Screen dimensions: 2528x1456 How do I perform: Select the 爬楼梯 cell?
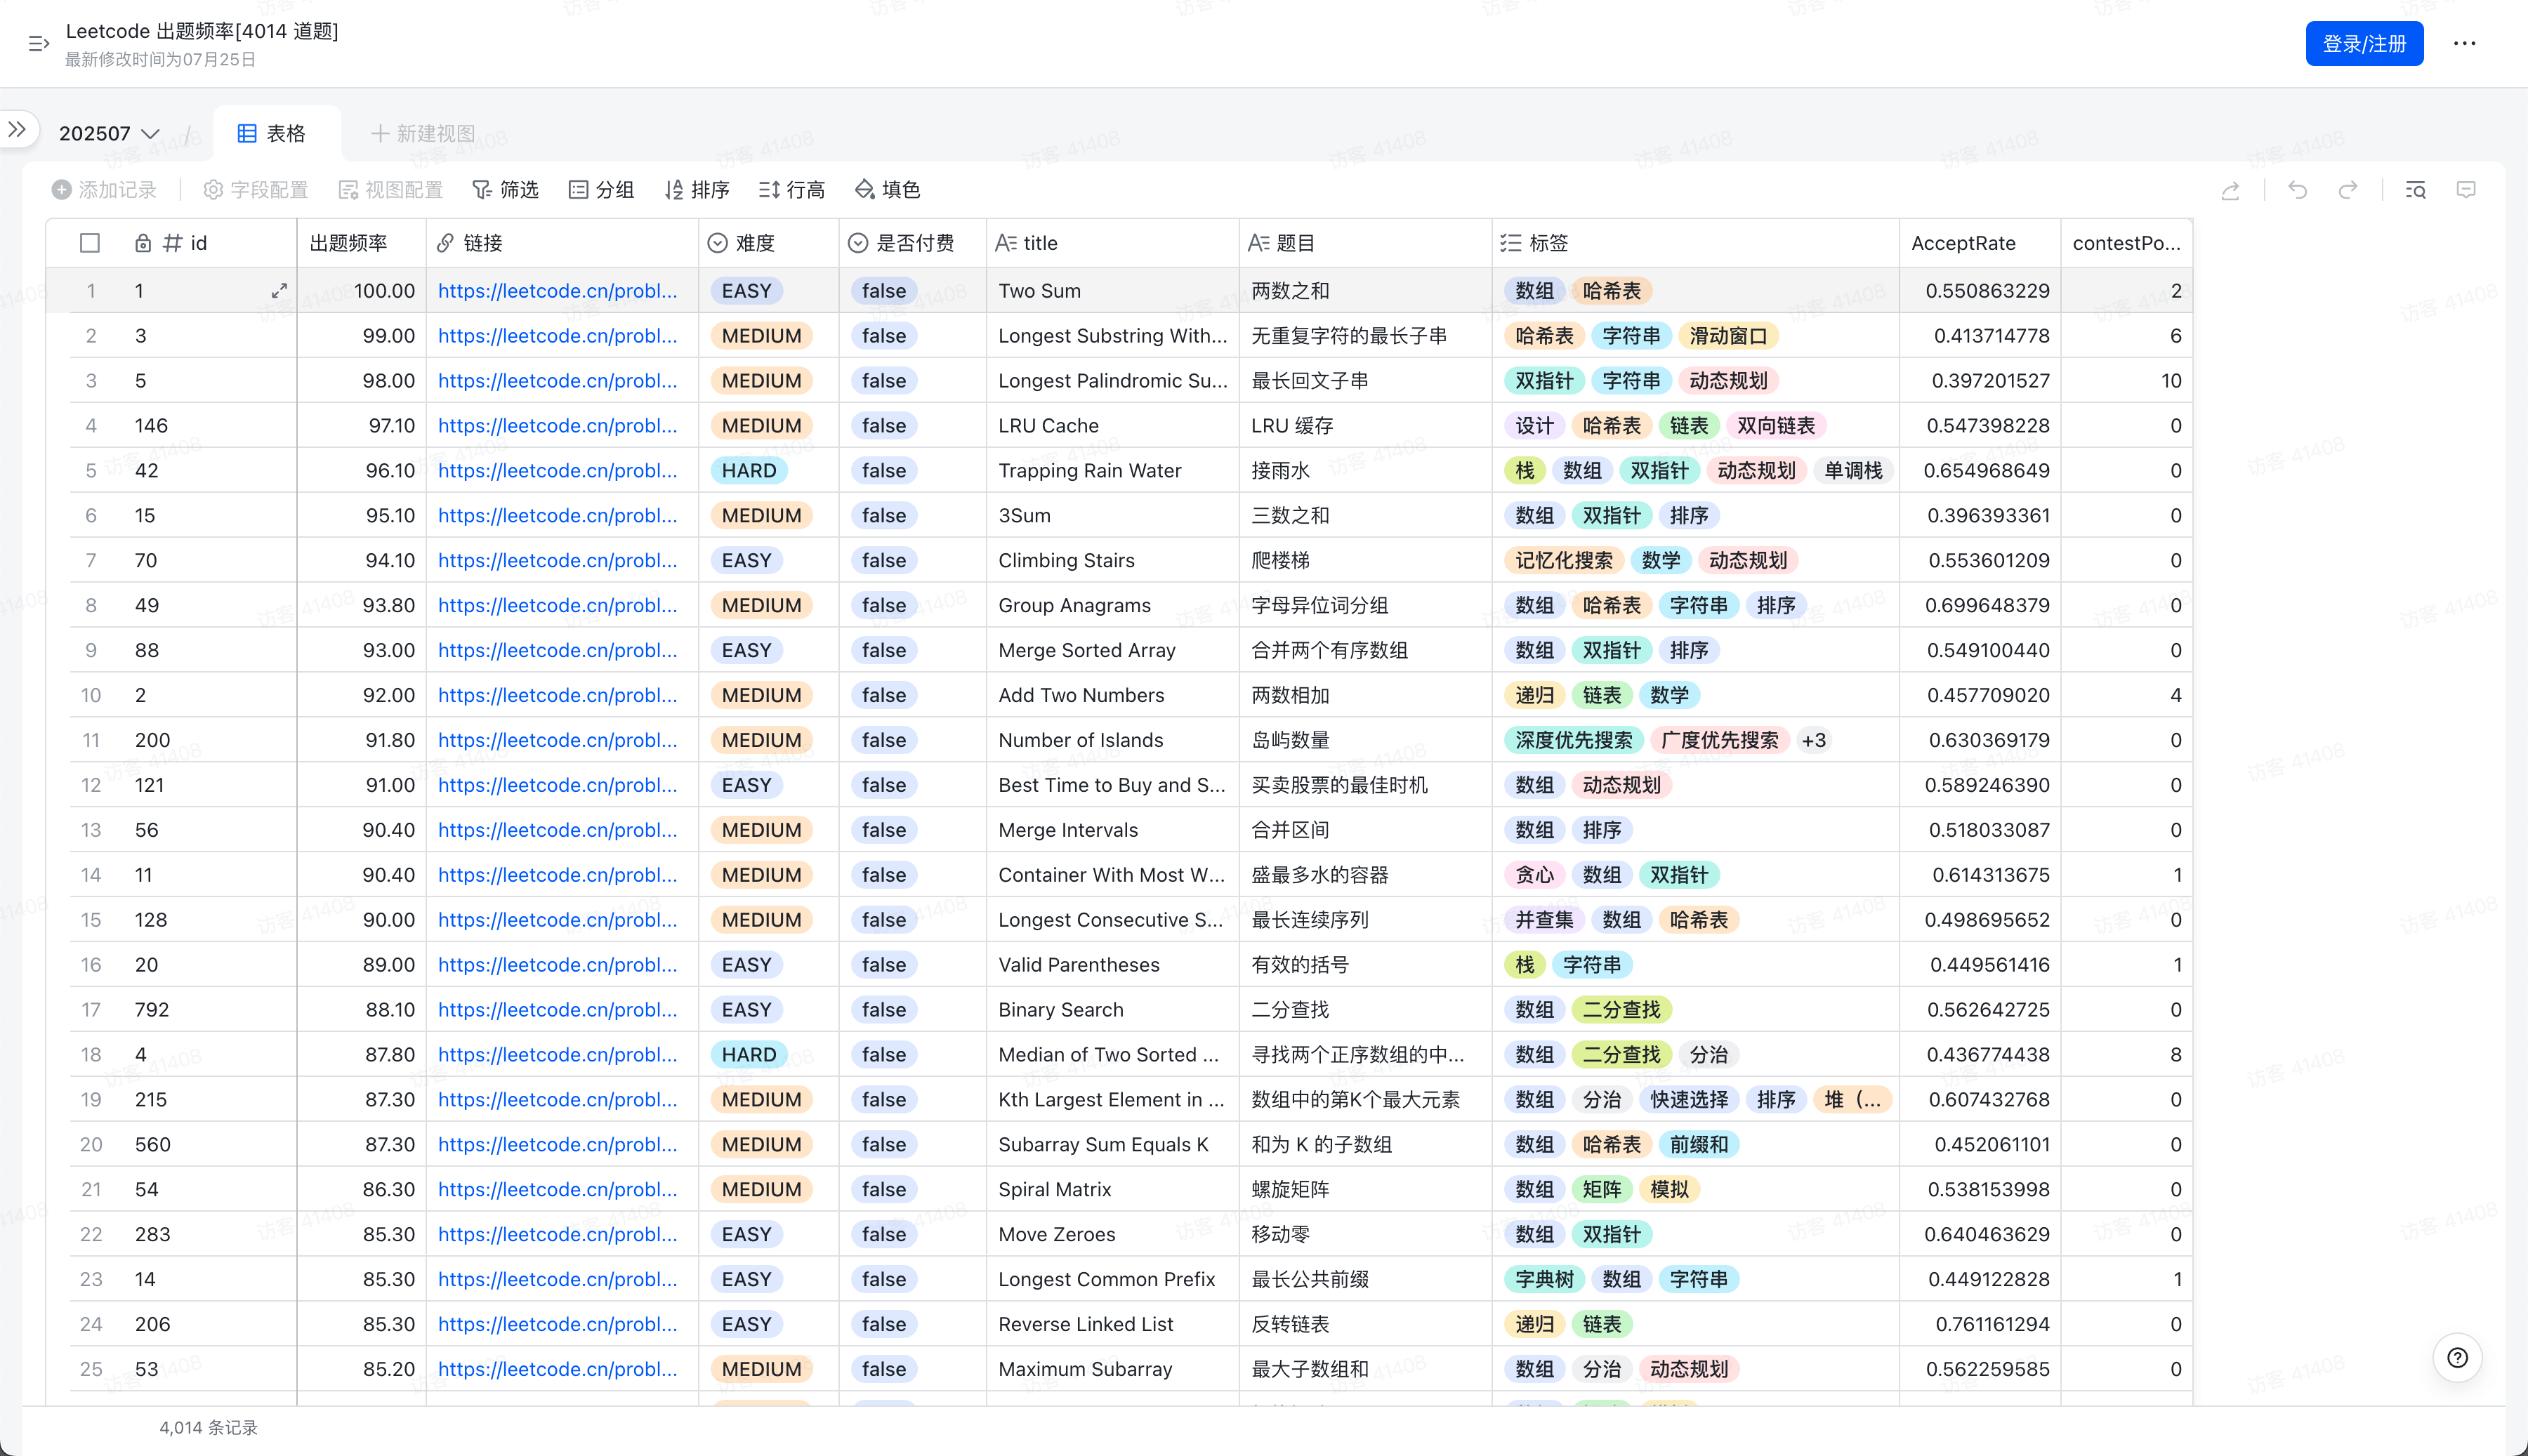click(x=1365, y=561)
